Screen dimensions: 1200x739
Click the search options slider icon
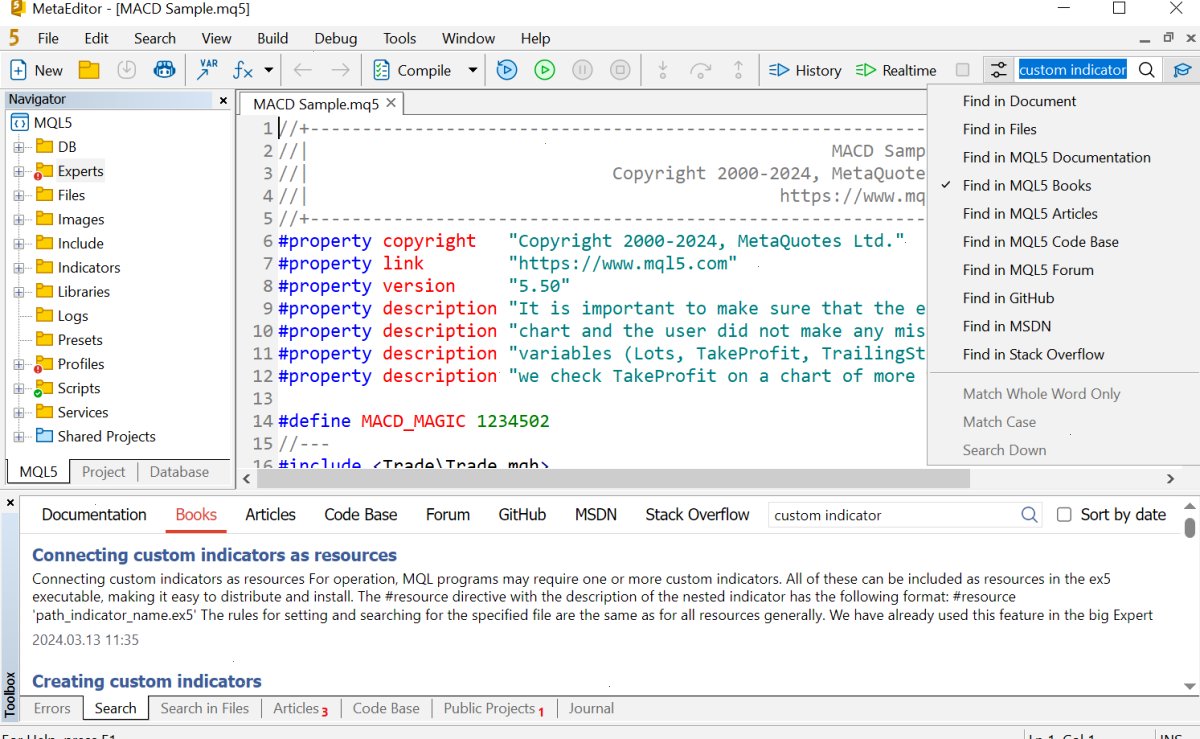coord(998,70)
